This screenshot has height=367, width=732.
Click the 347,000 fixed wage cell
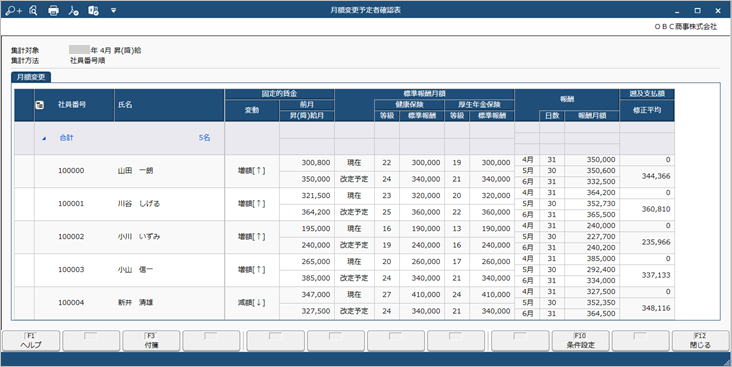point(316,295)
